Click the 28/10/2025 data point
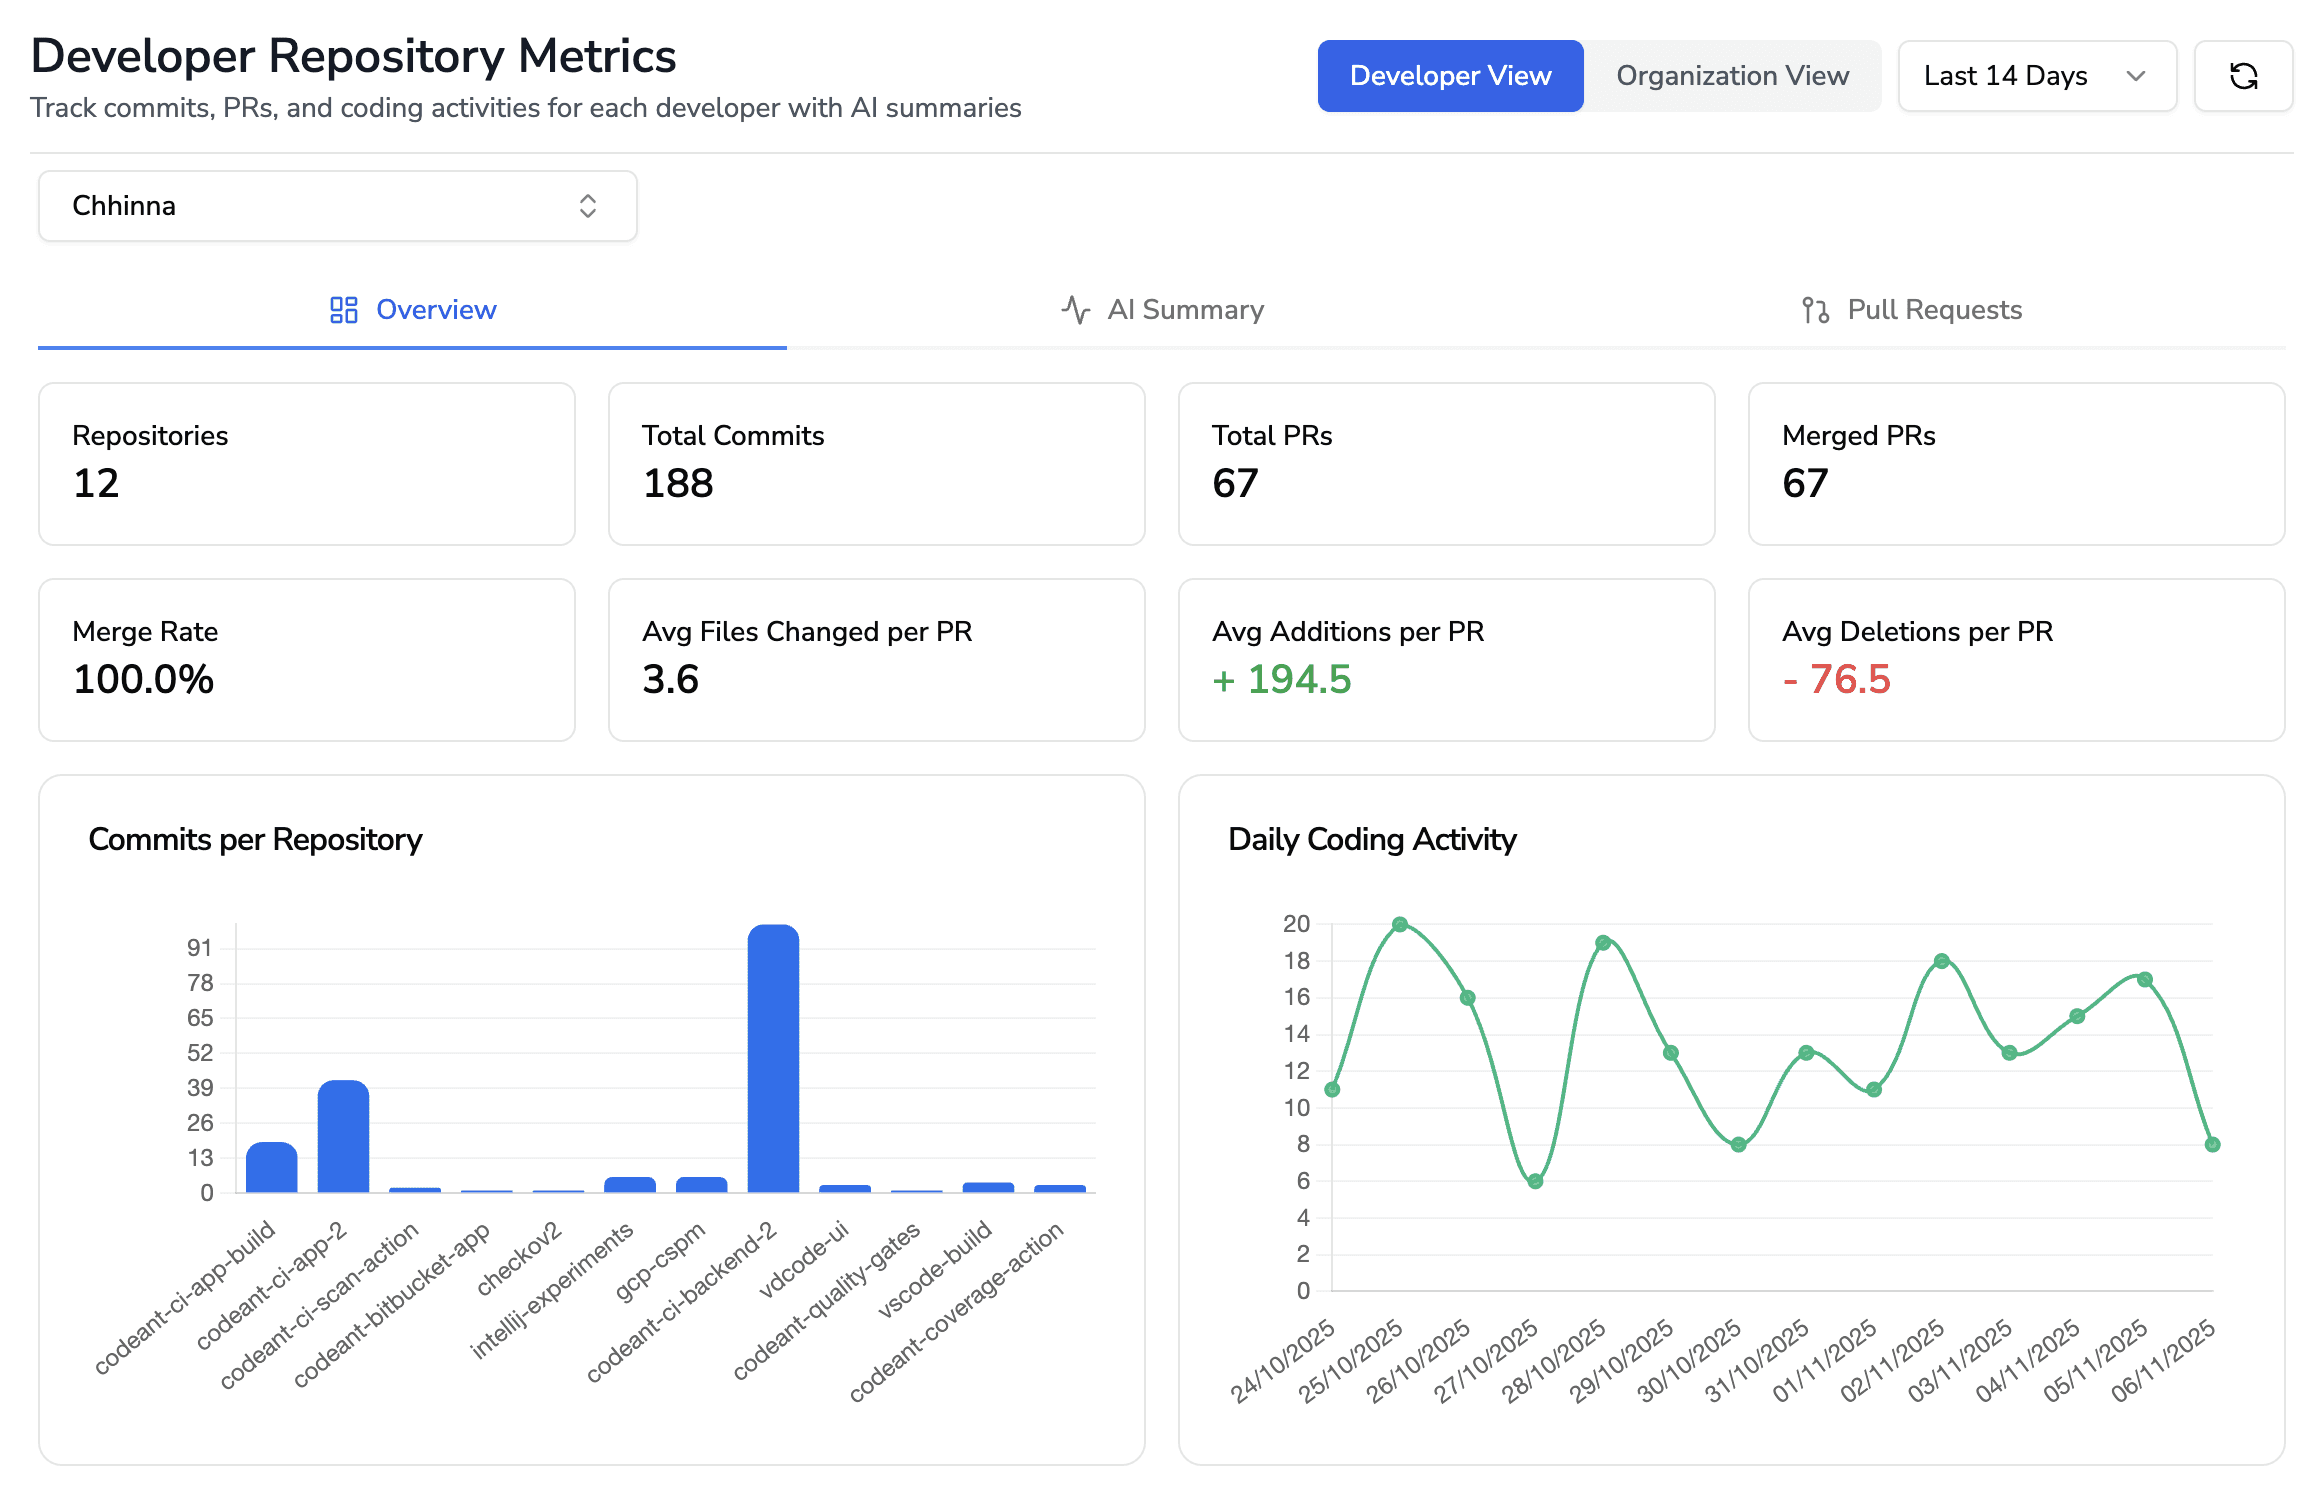This screenshot has width=2320, height=1488. (1603, 943)
